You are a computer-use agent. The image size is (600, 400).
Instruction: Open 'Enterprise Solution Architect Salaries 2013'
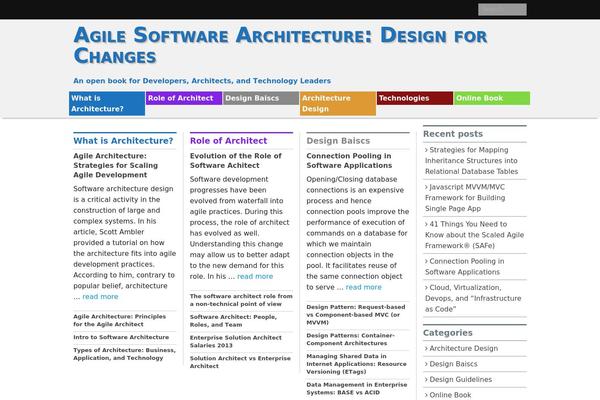(235, 341)
